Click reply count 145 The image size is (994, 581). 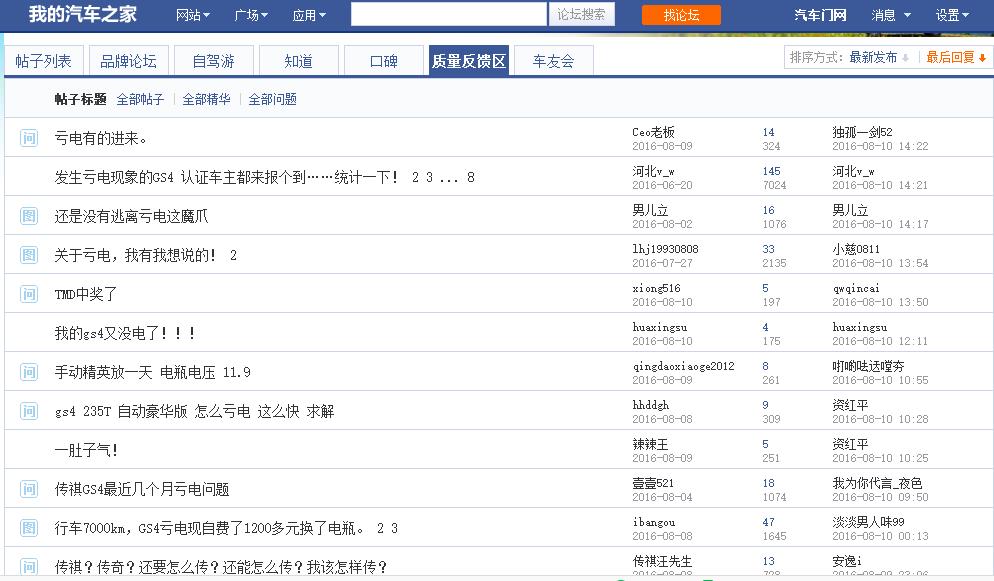click(771, 171)
